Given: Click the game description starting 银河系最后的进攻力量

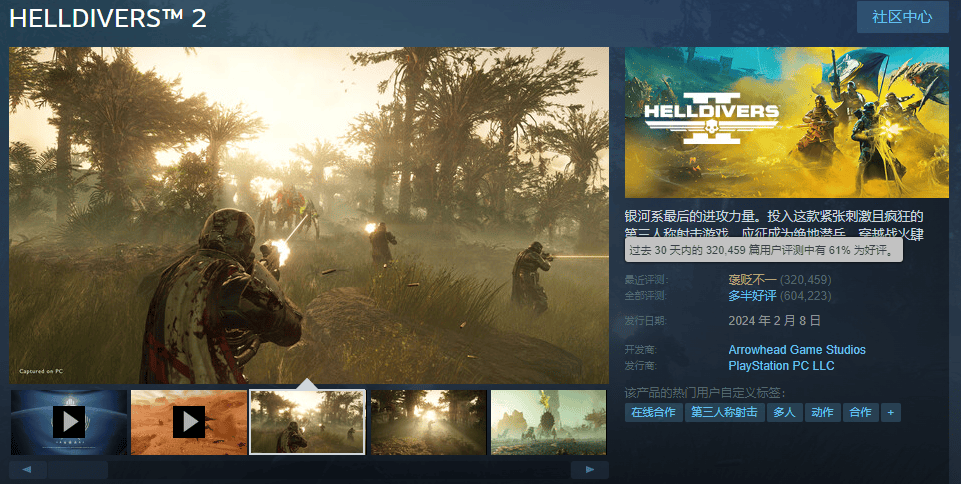Looking at the screenshot, I should pyautogui.click(x=774, y=224).
